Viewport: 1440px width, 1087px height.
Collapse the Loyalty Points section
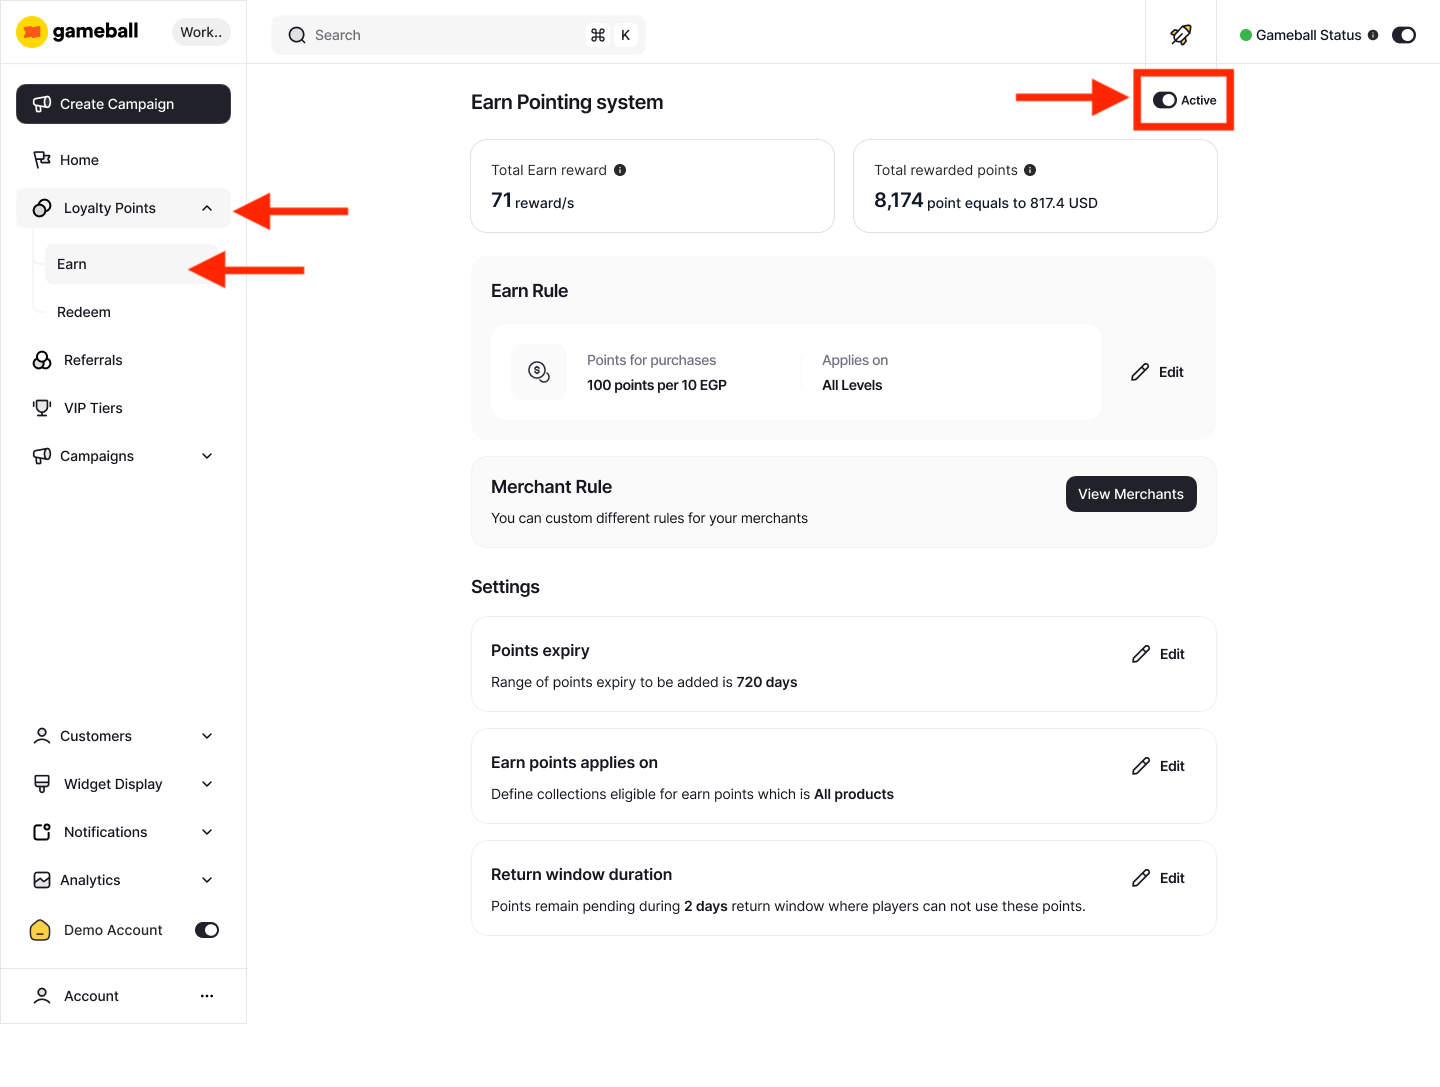tap(207, 208)
